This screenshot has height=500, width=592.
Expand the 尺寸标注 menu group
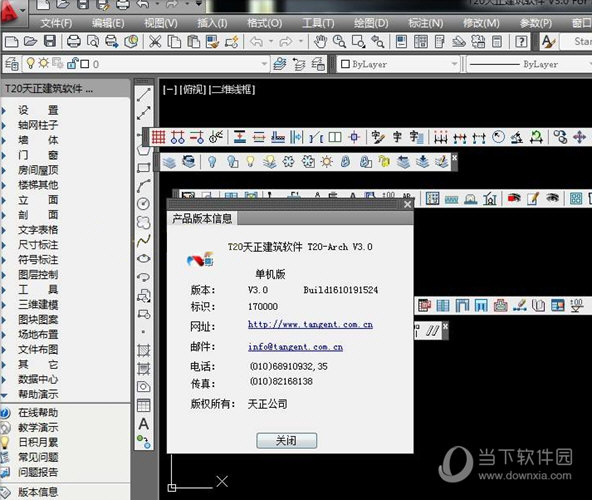tap(38, 245)
